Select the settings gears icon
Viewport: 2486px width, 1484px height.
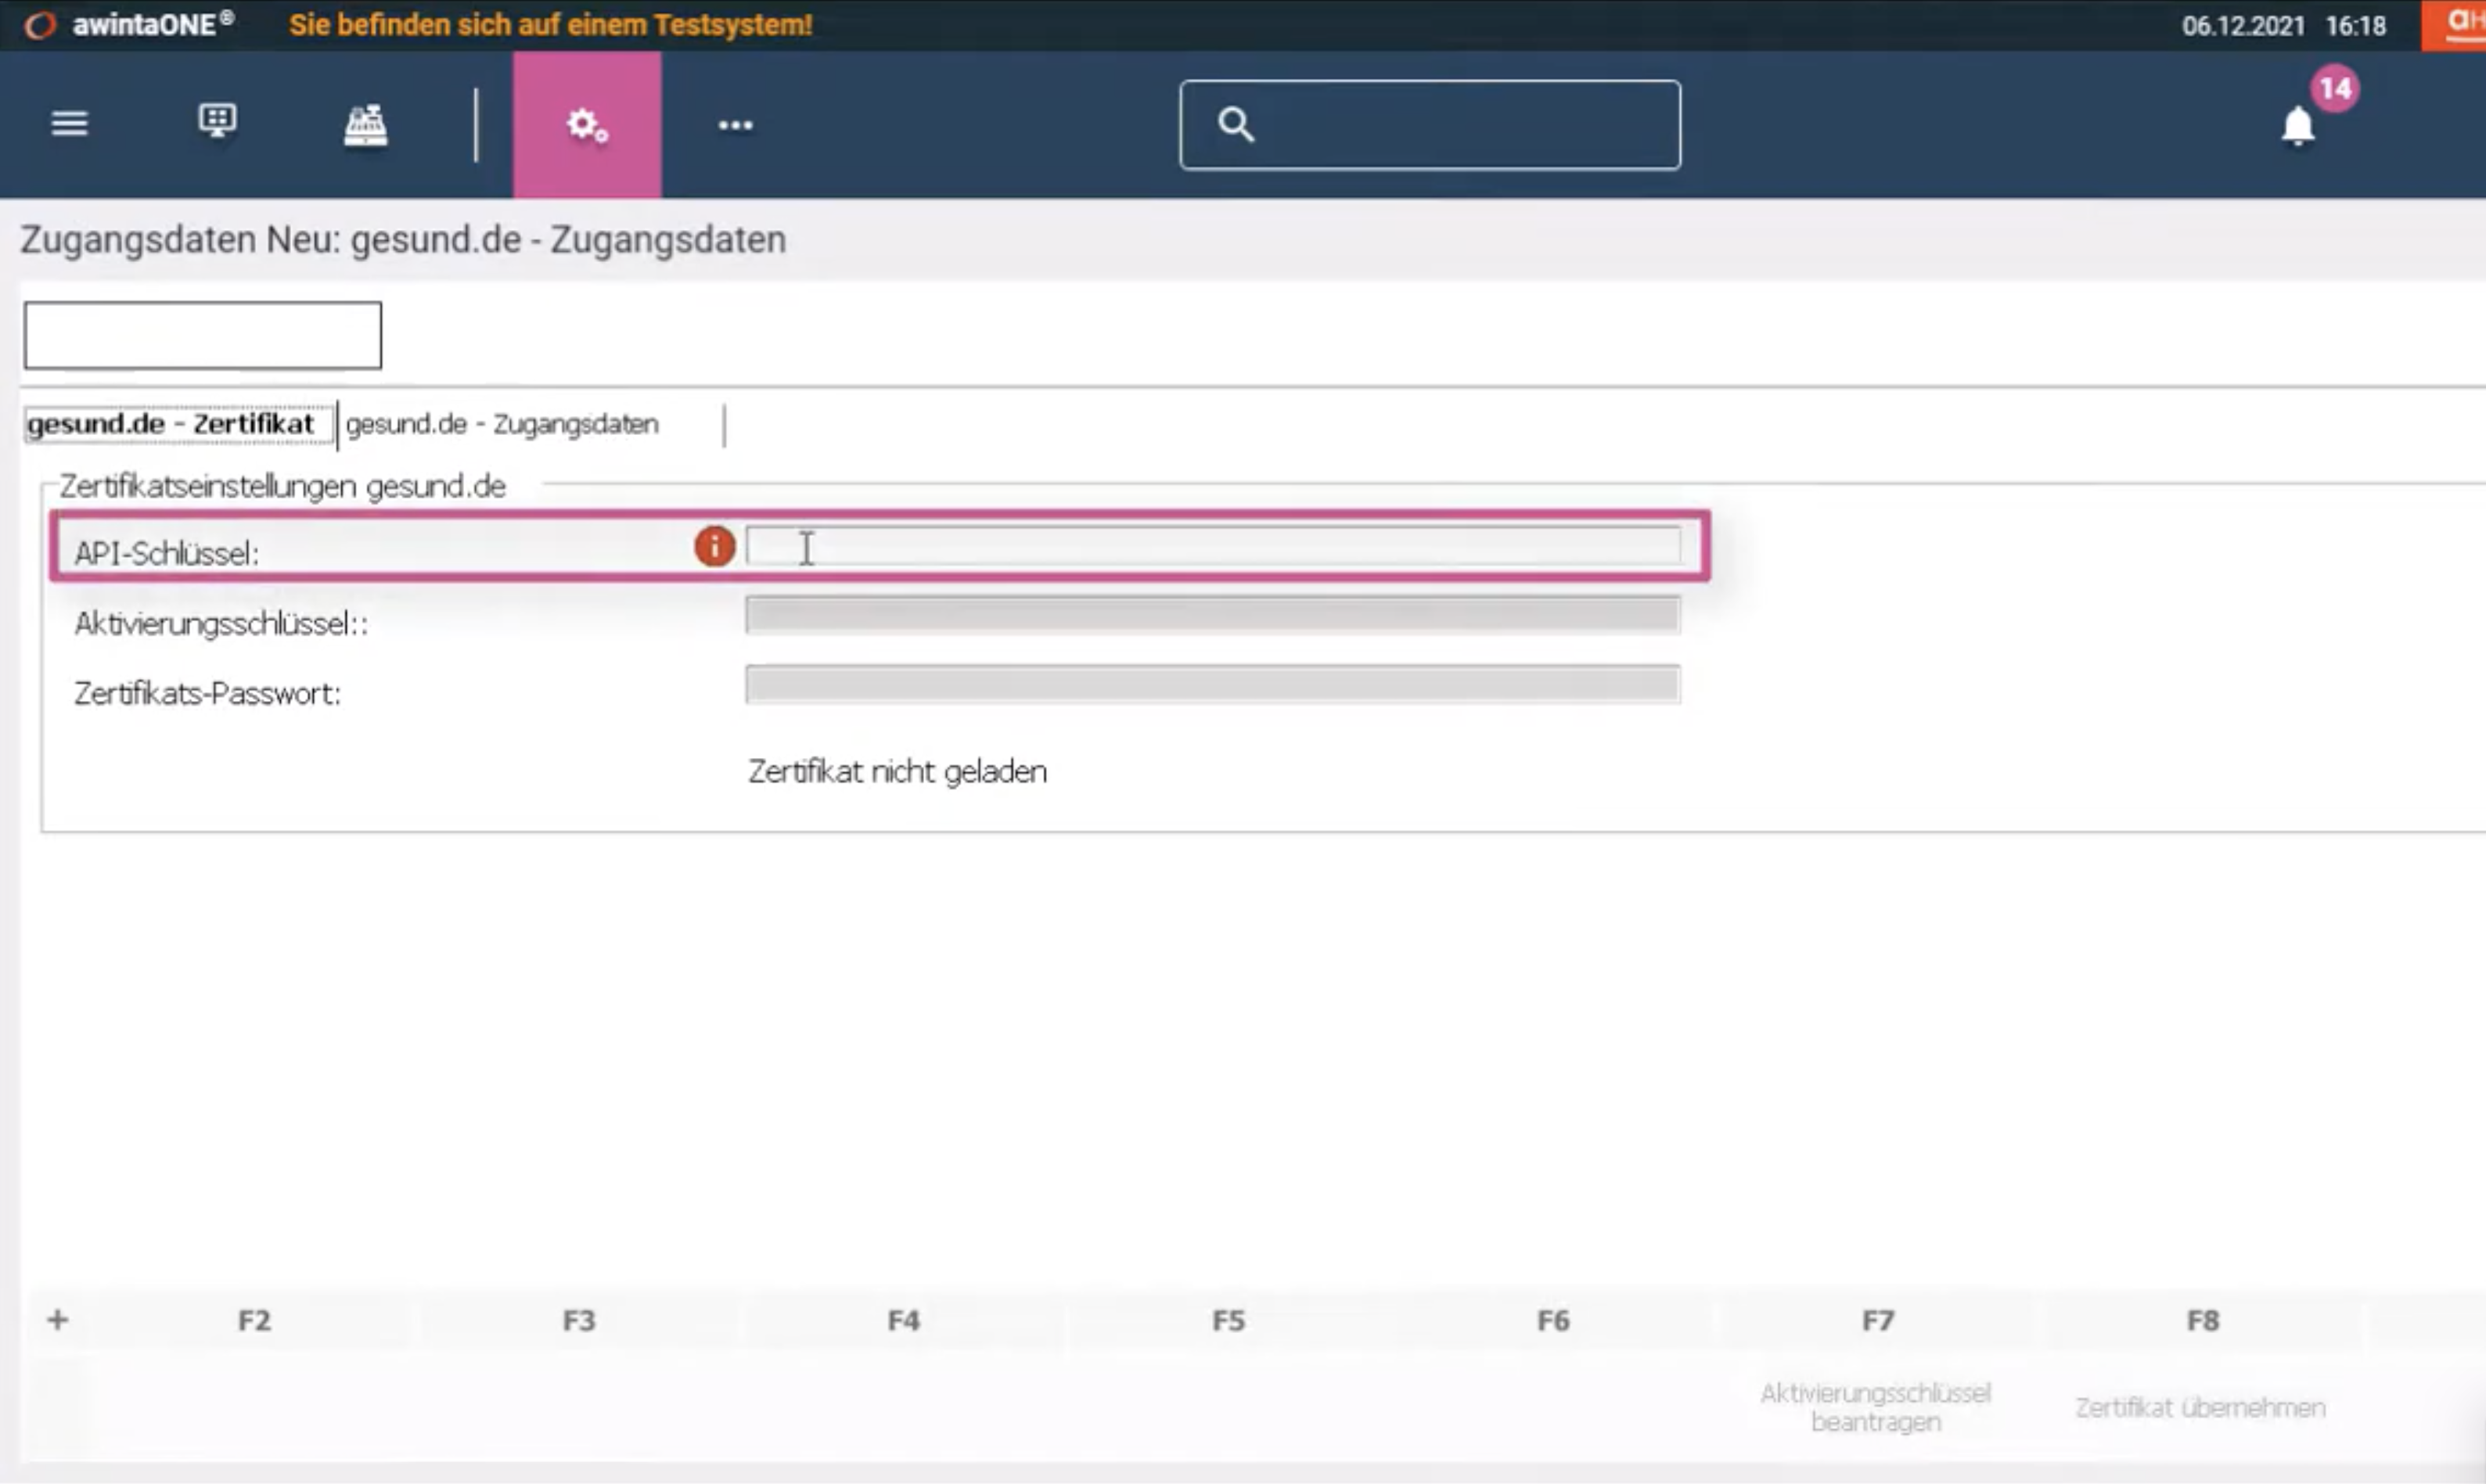tap(587, 125)
